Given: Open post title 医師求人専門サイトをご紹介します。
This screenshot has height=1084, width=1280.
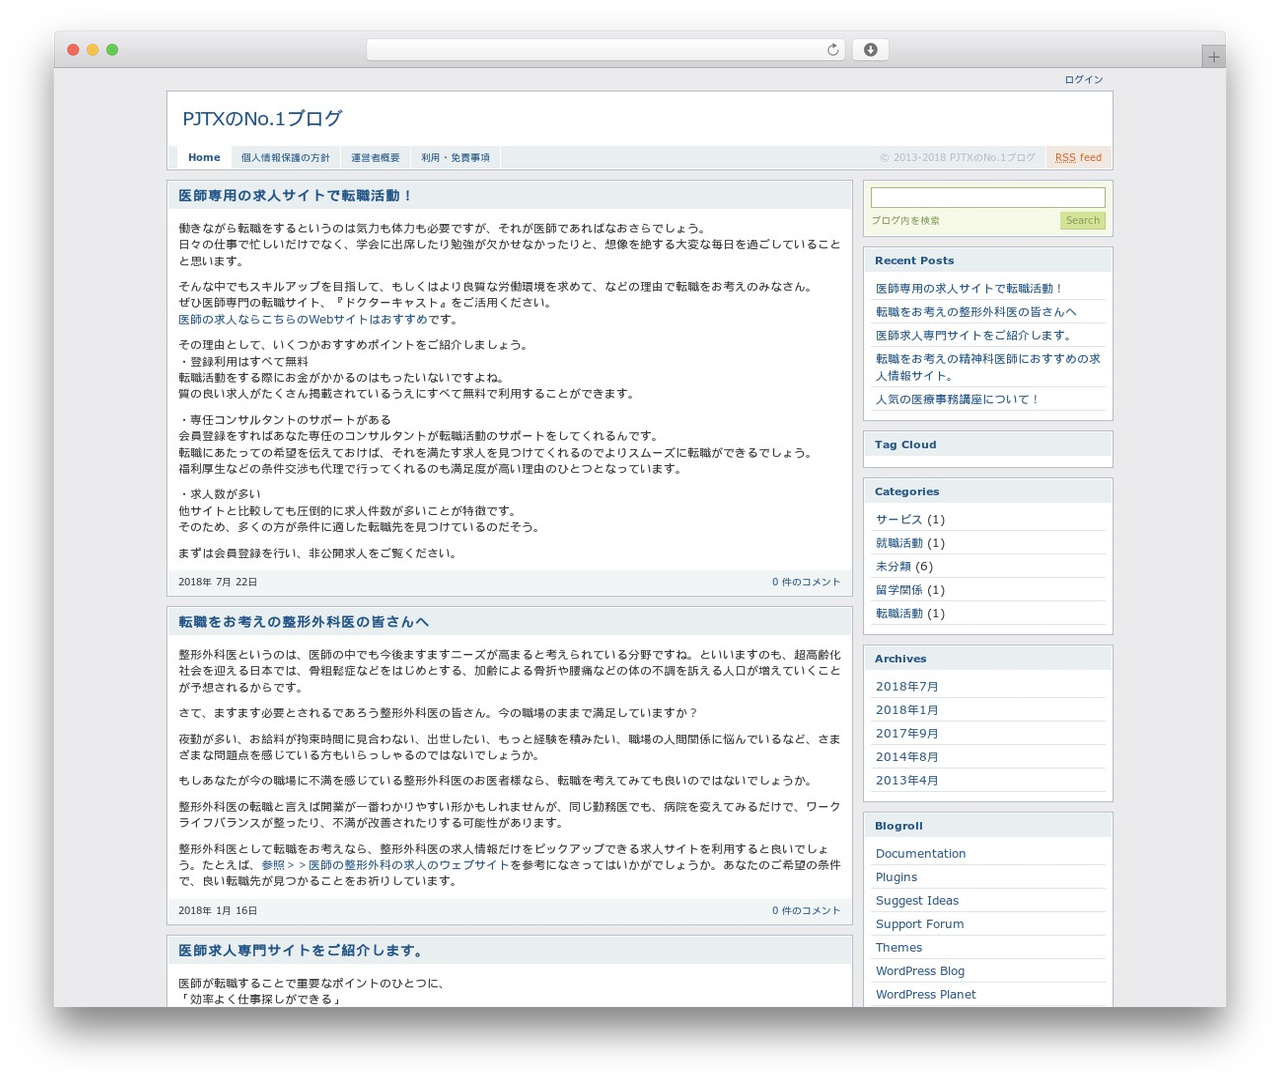Looking at the screenshot, I should [x=303, y=951].
